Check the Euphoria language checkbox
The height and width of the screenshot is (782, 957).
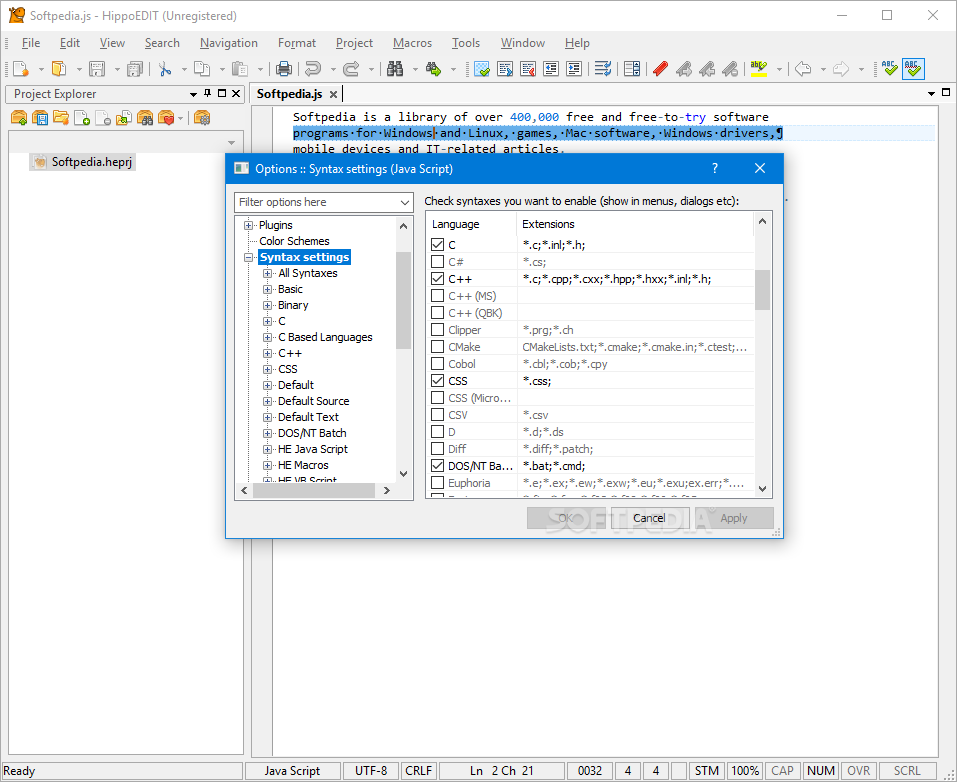click(437, 483)
